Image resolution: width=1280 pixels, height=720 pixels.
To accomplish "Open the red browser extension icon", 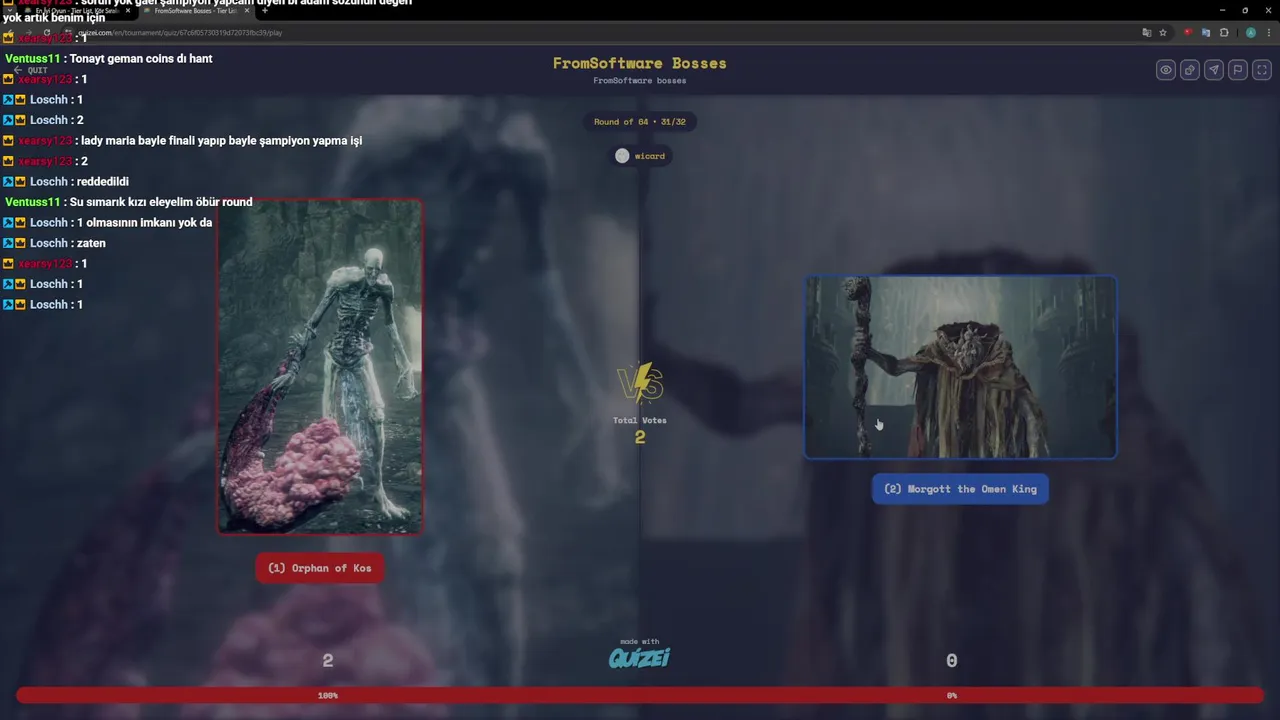I will click(1188, 32).
